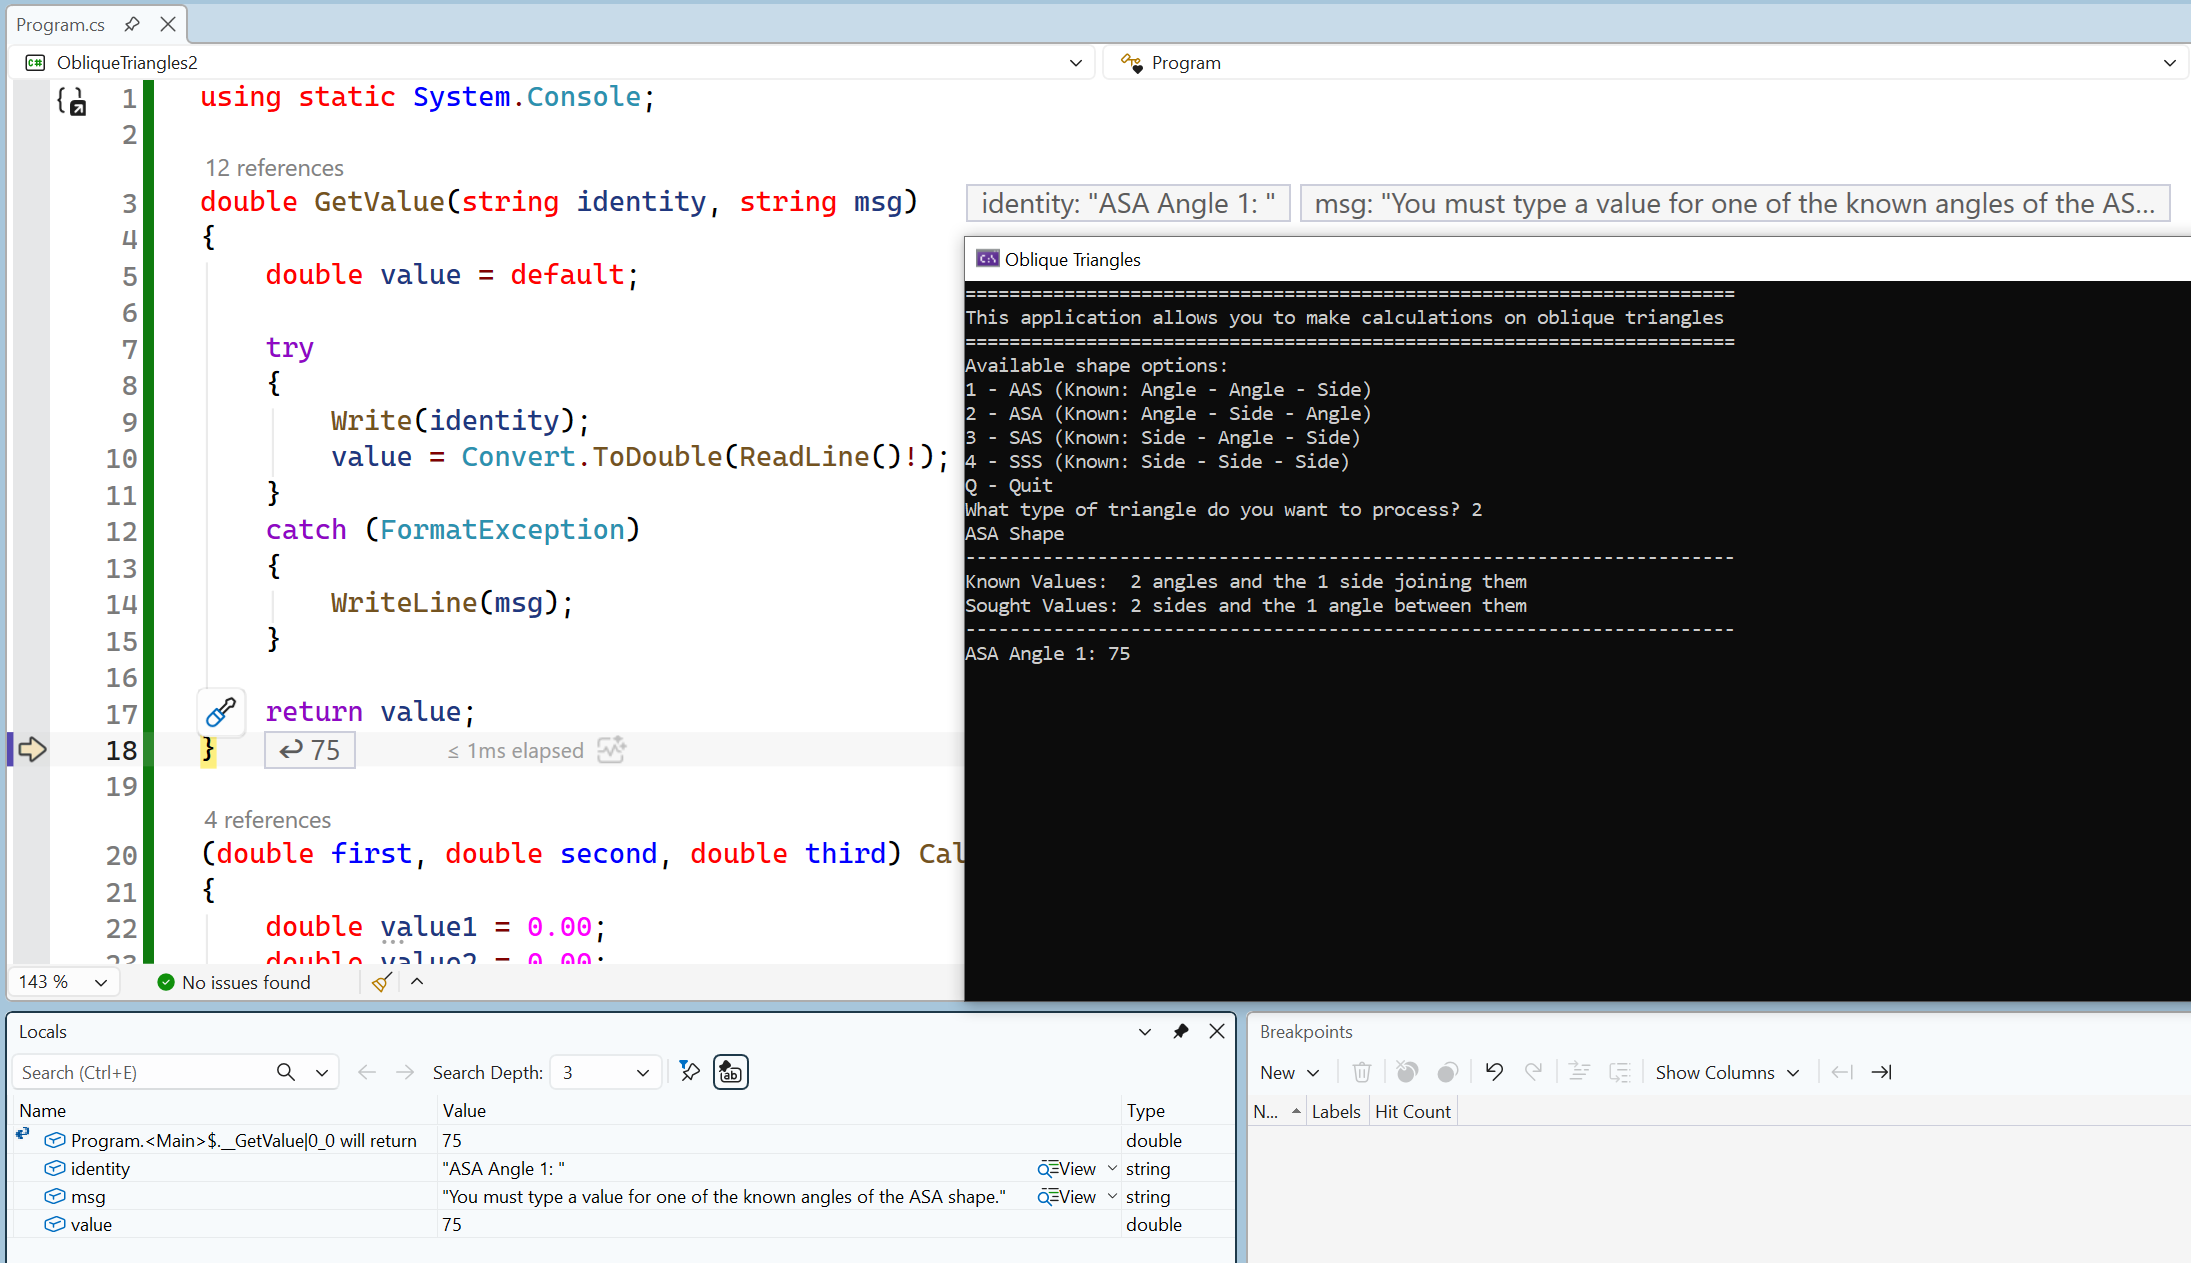Click the Hit Count column header
This screenshot has height=1263, width=2191.
click(x=1412, y=1111)
